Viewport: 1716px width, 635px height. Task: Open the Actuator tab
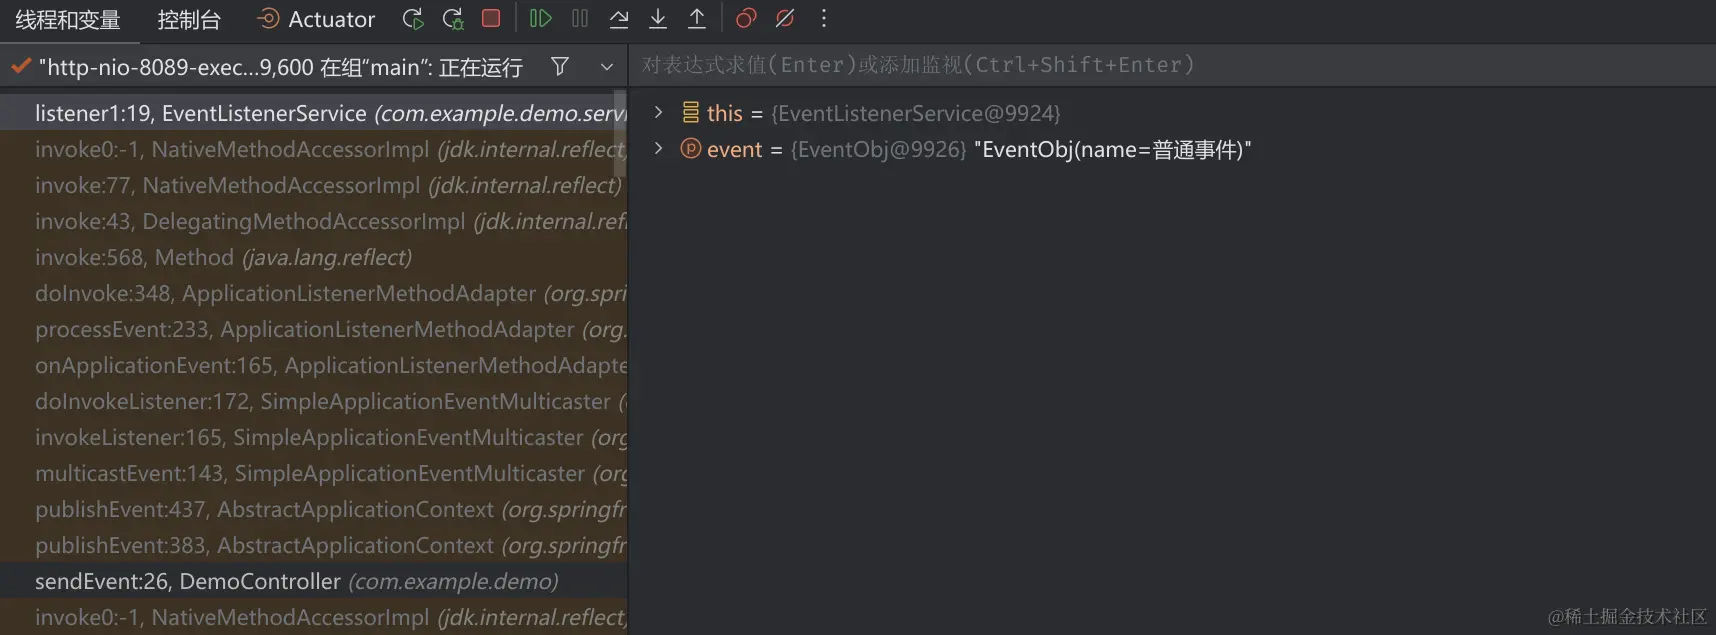316,20
